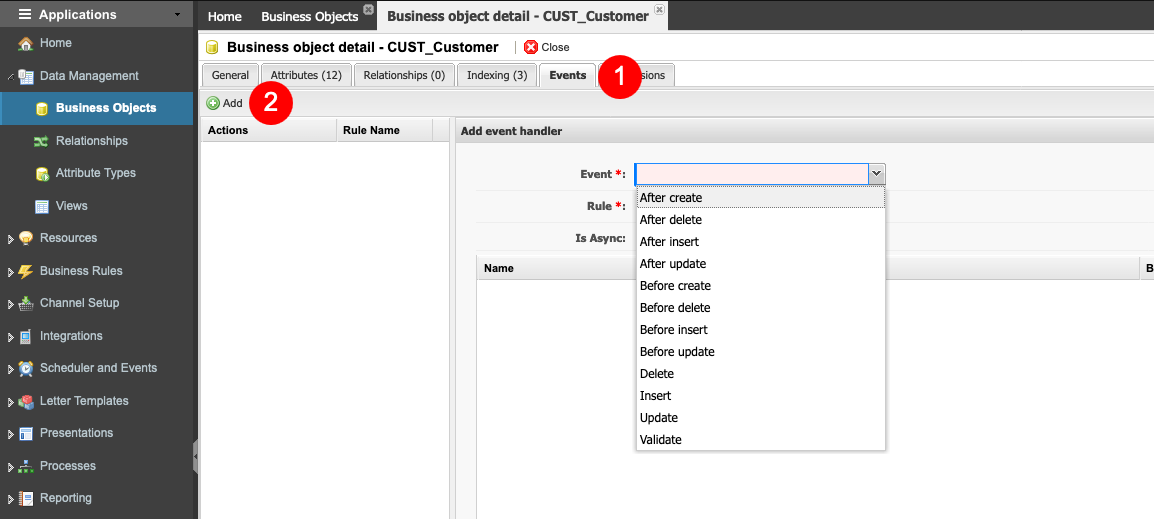The image size is (1154, 519).
Task: Open Attribute Types via its icon
Action: tap(42, 174)
